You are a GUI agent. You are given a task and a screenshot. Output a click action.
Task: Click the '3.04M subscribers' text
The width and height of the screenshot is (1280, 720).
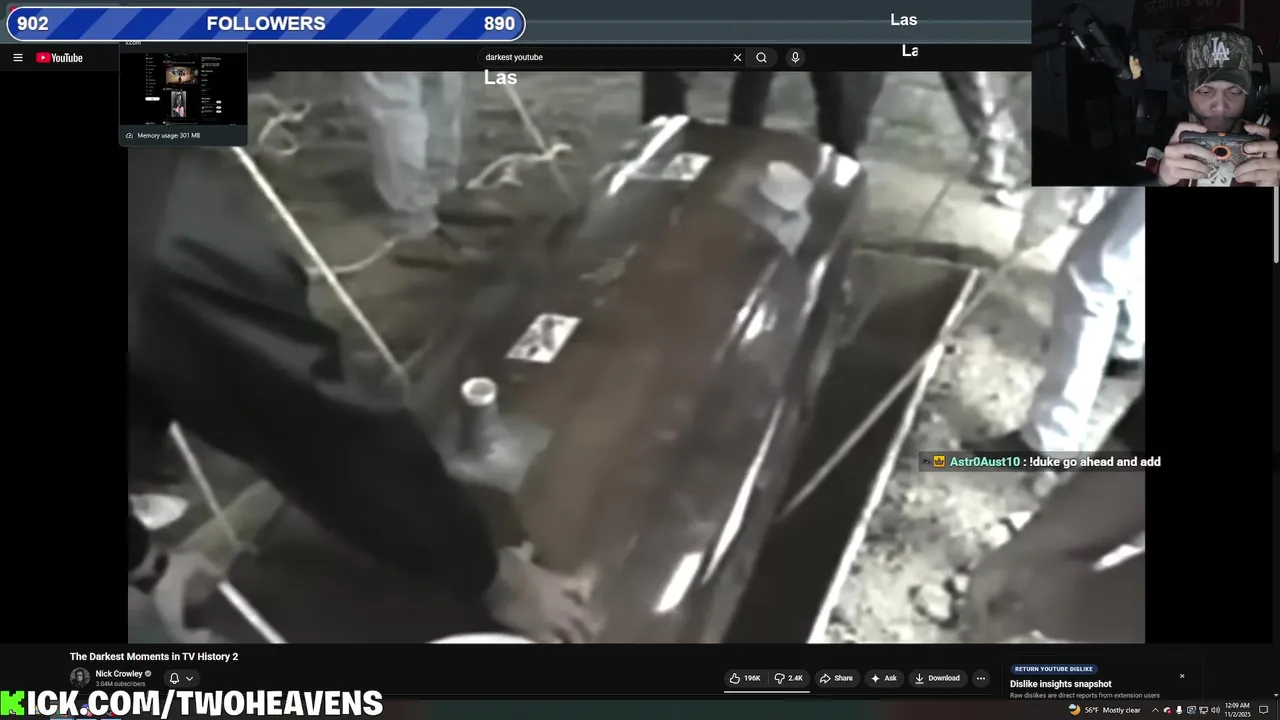[x=120, y=684]
